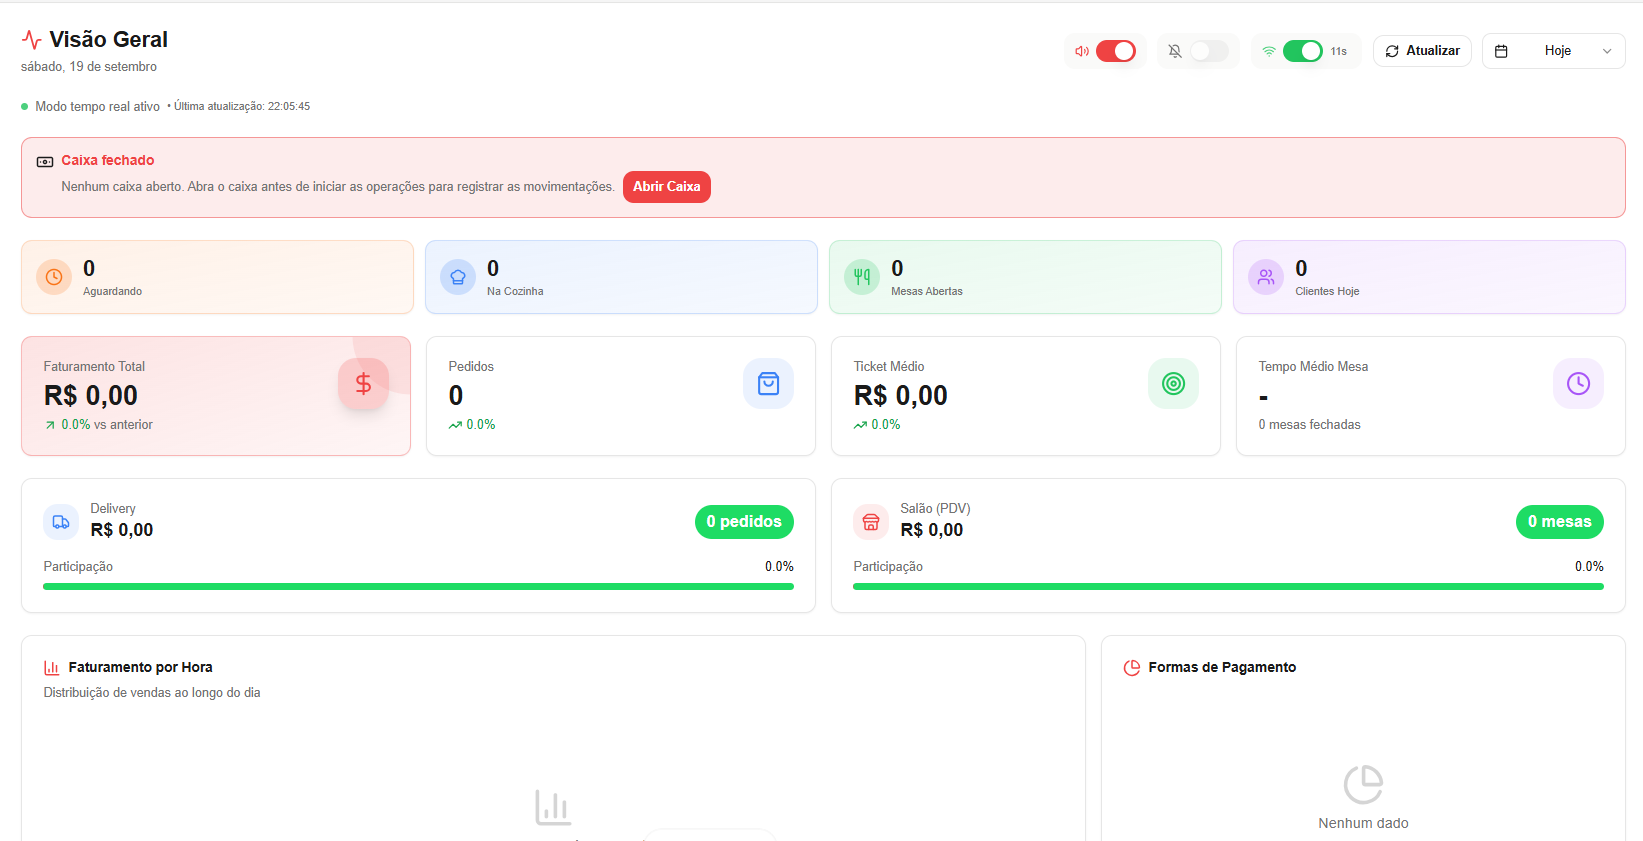1643x841 pixels.
Task: Click the Faturamento Total R$ 0,00 value
Action: pos(91,396)
